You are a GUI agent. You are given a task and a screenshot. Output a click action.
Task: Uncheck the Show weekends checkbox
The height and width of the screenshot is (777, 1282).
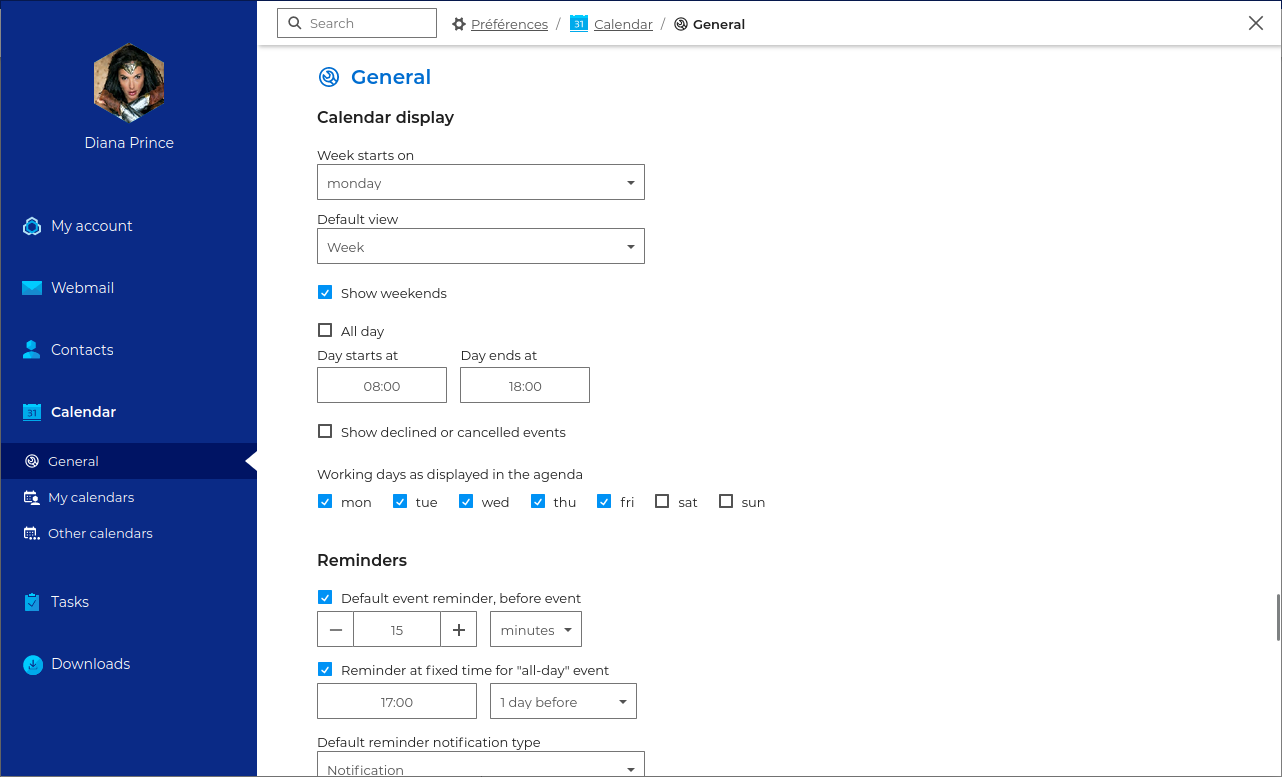click(x=325, y=293)
